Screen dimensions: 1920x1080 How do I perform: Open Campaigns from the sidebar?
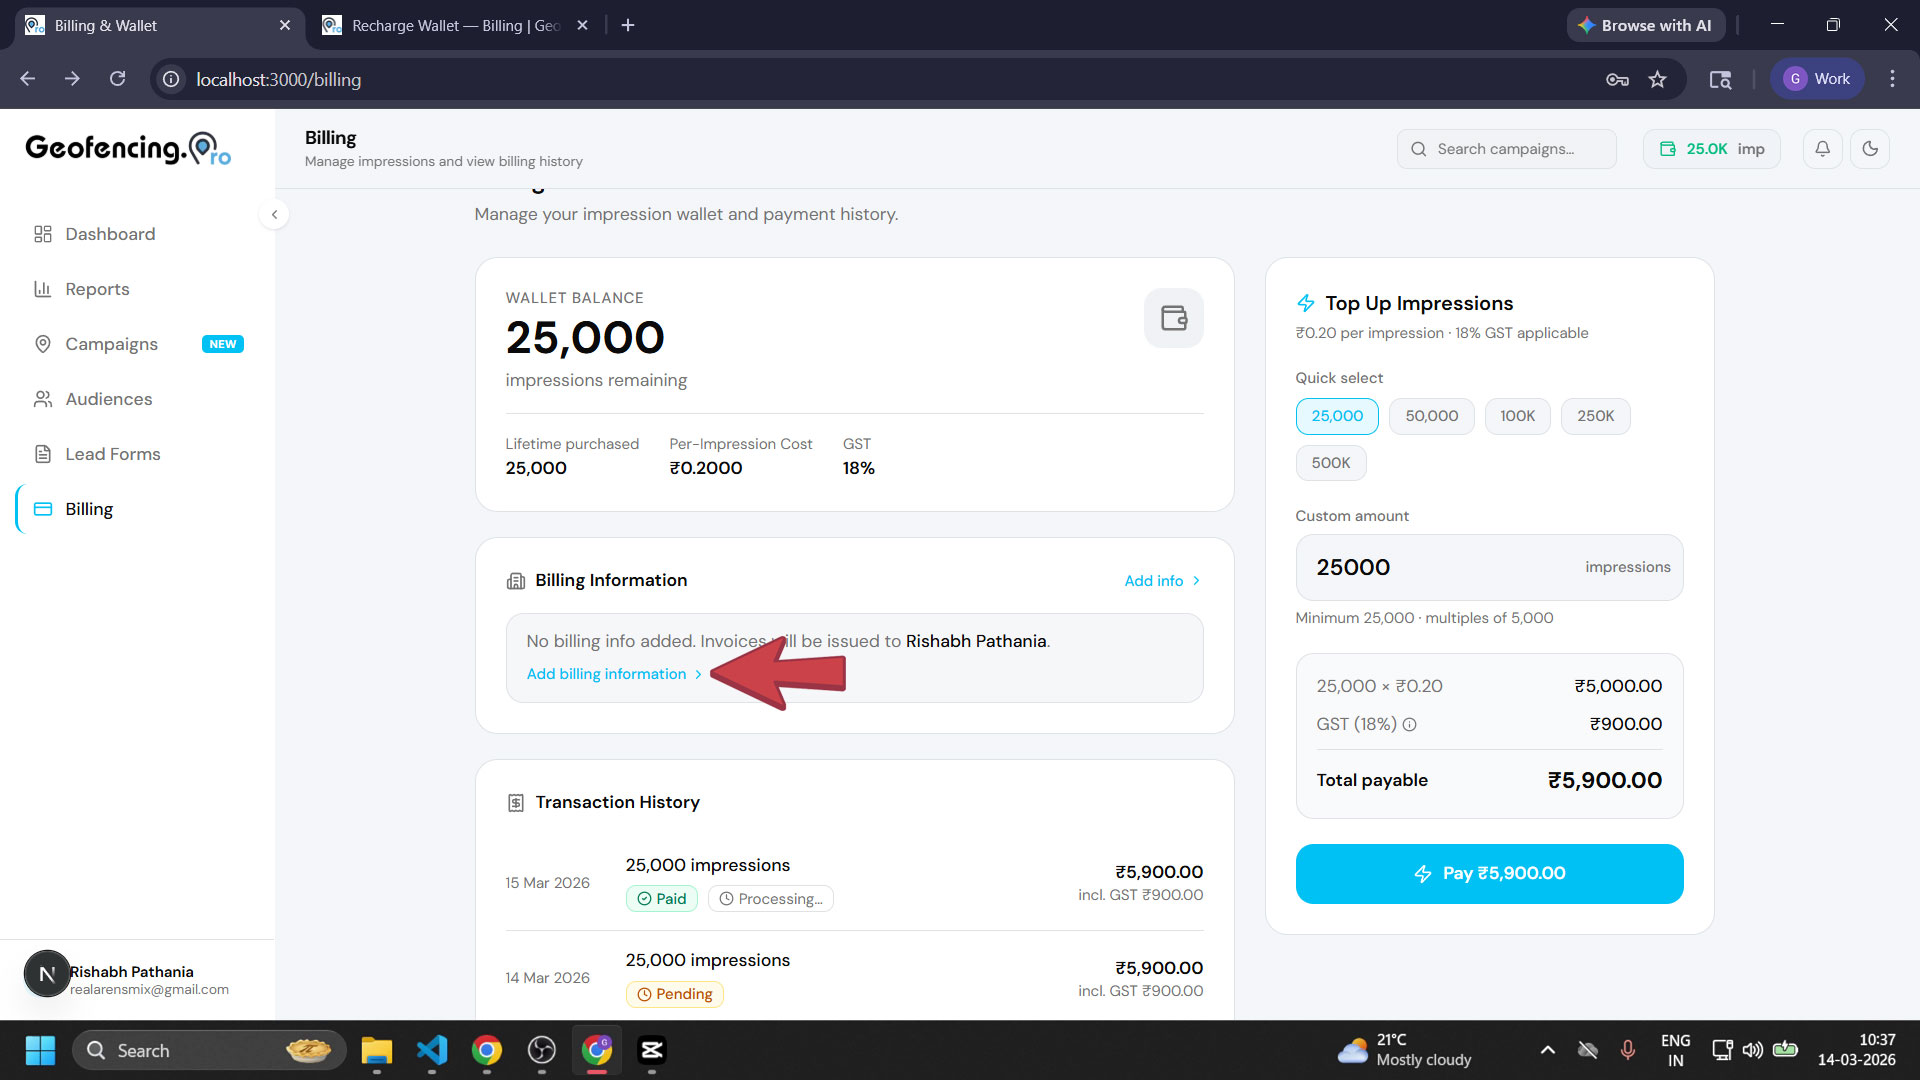[111, 343]
